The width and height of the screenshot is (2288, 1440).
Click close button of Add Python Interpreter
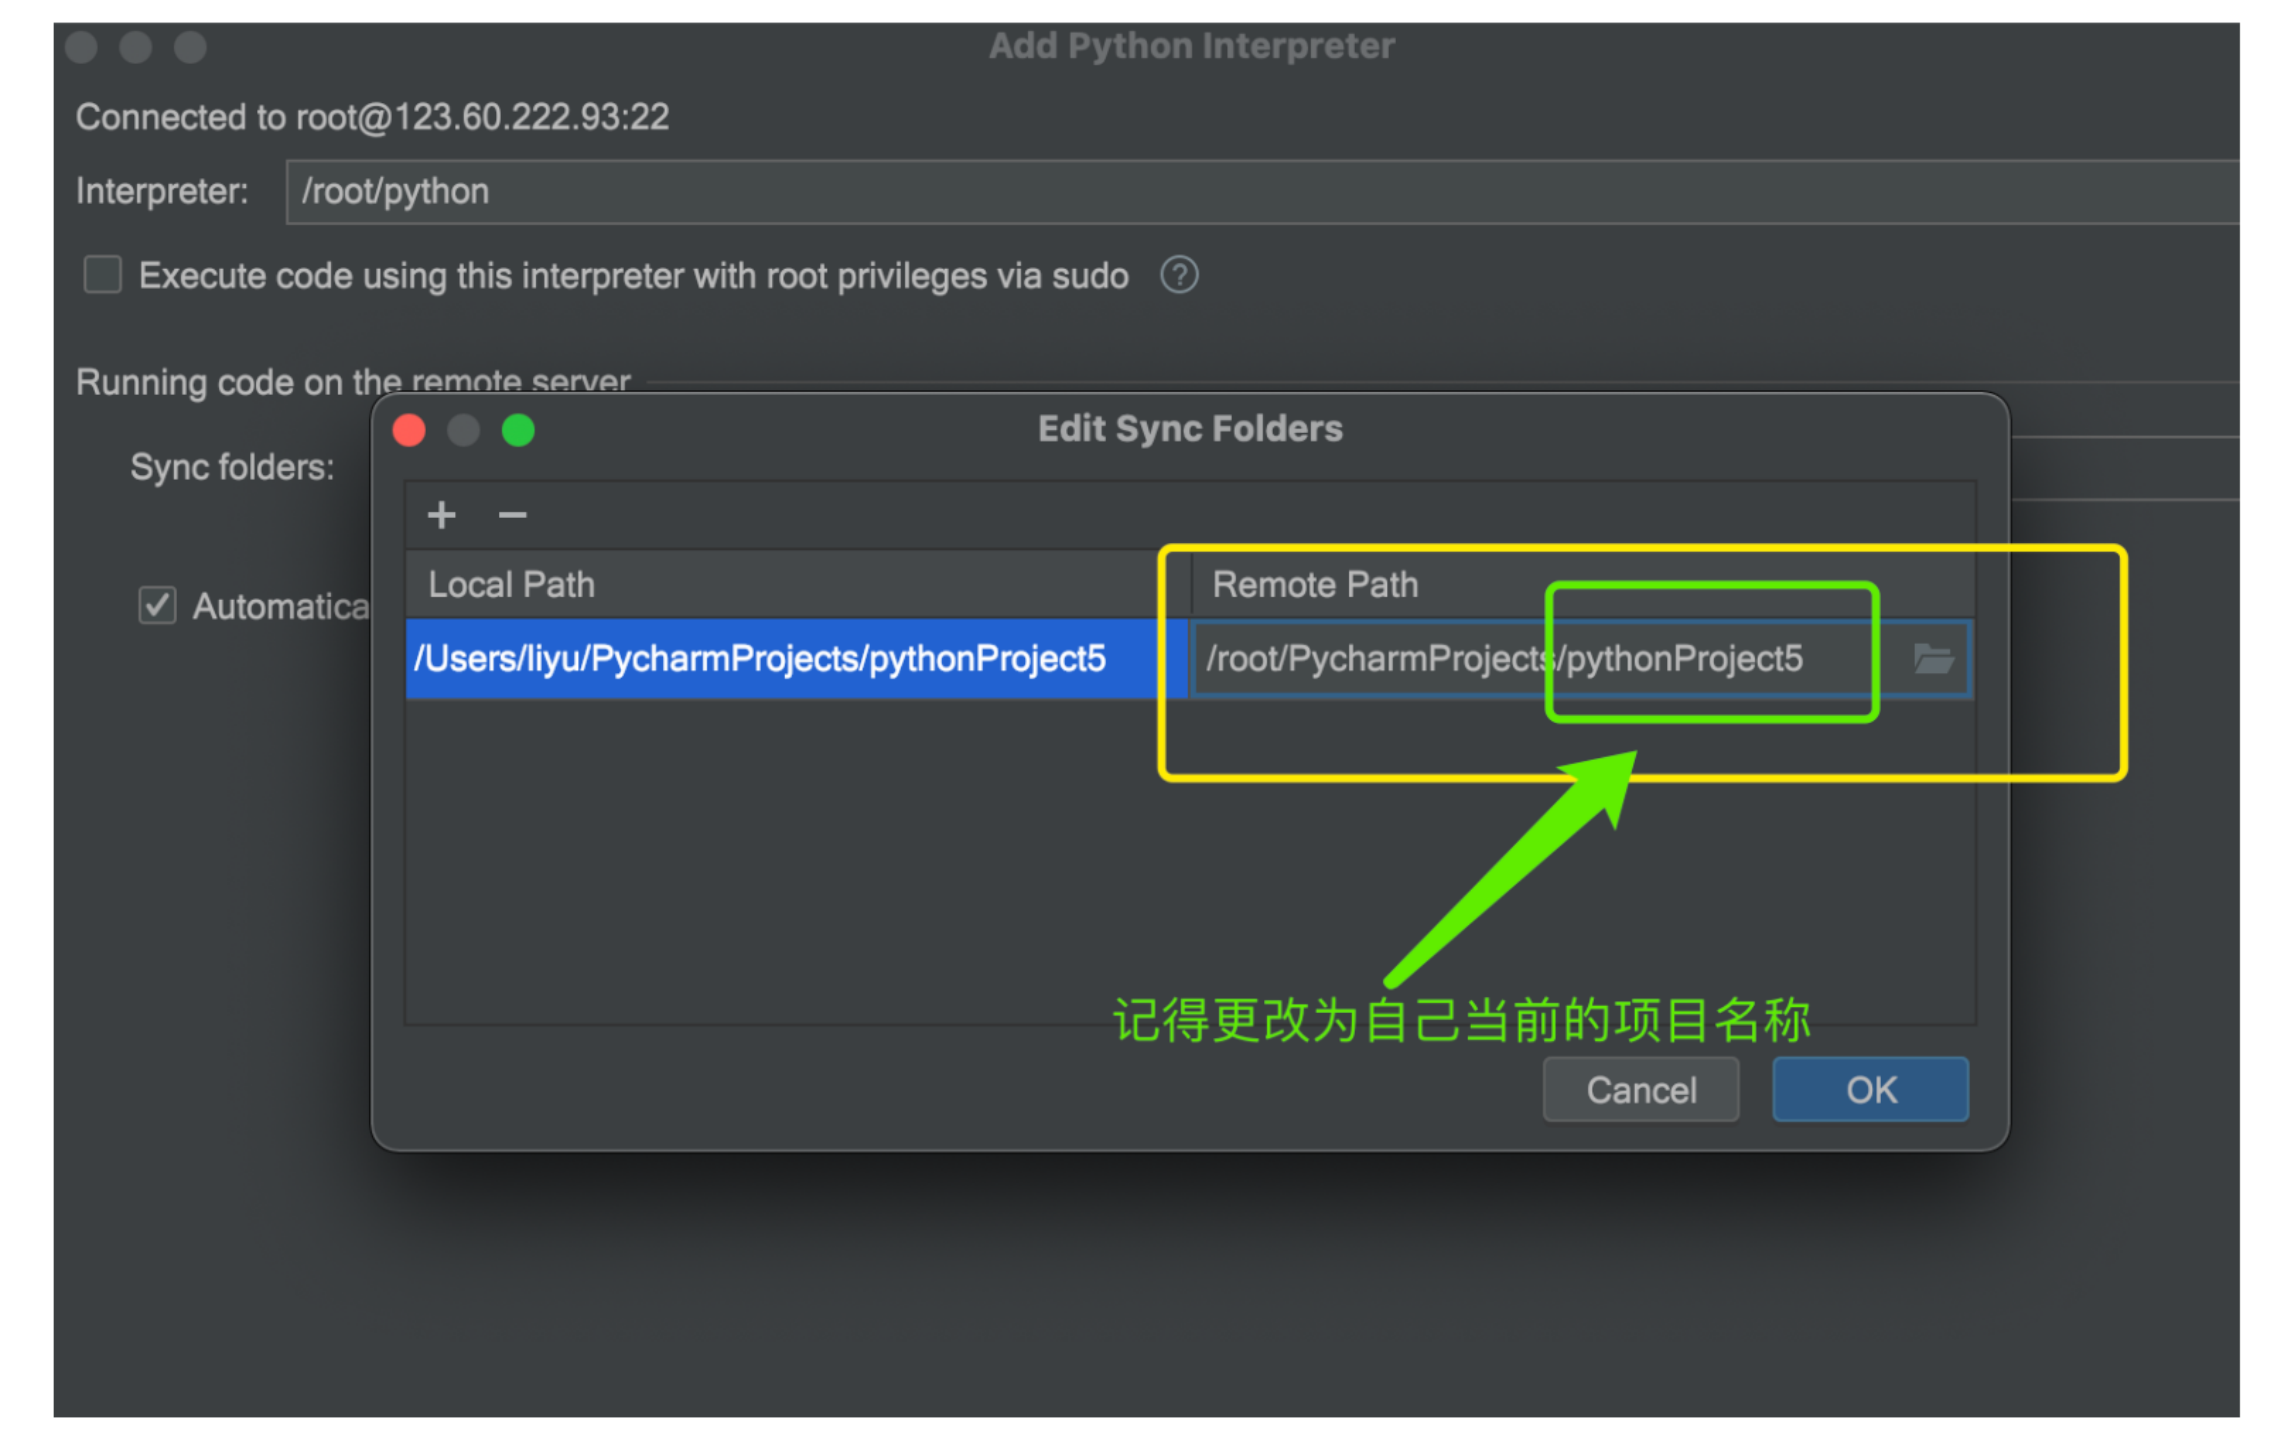[x=81, y=47]
